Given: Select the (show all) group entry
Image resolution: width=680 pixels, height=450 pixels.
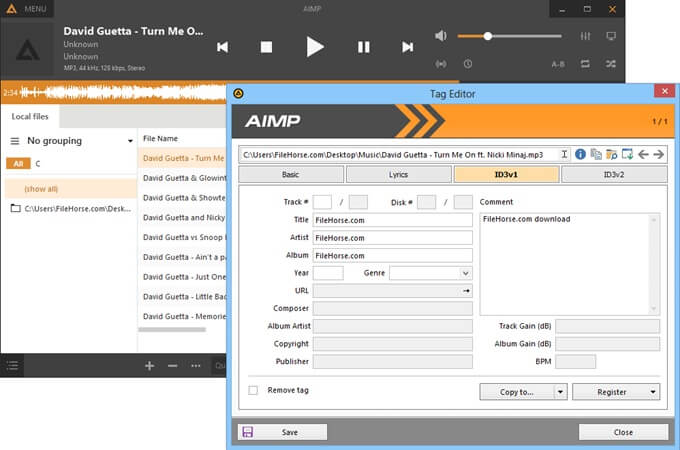Looking at the screenshot, I should pos(71,189).
